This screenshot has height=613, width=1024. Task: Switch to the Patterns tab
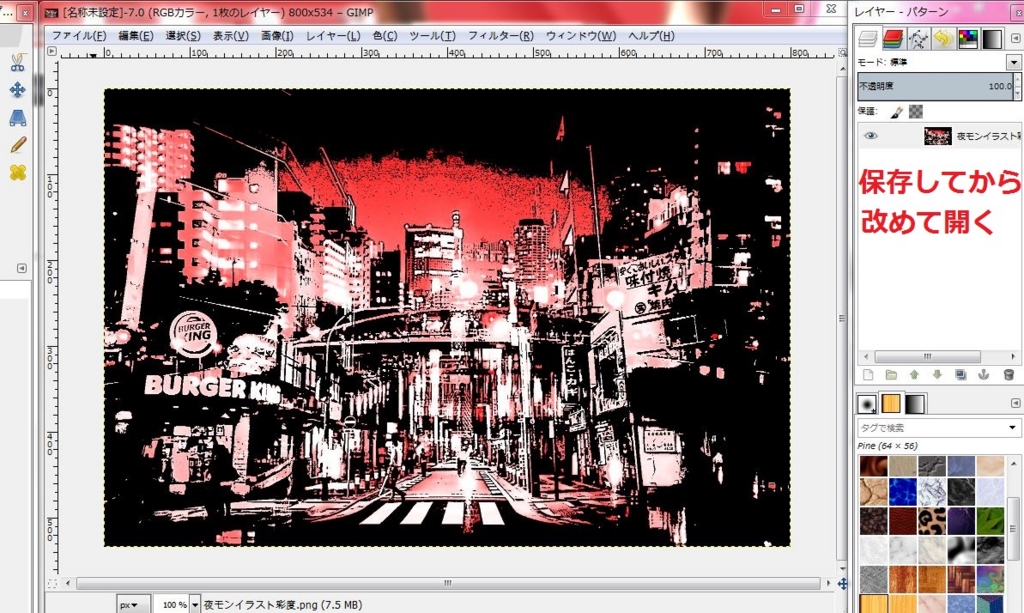(891, 404)
